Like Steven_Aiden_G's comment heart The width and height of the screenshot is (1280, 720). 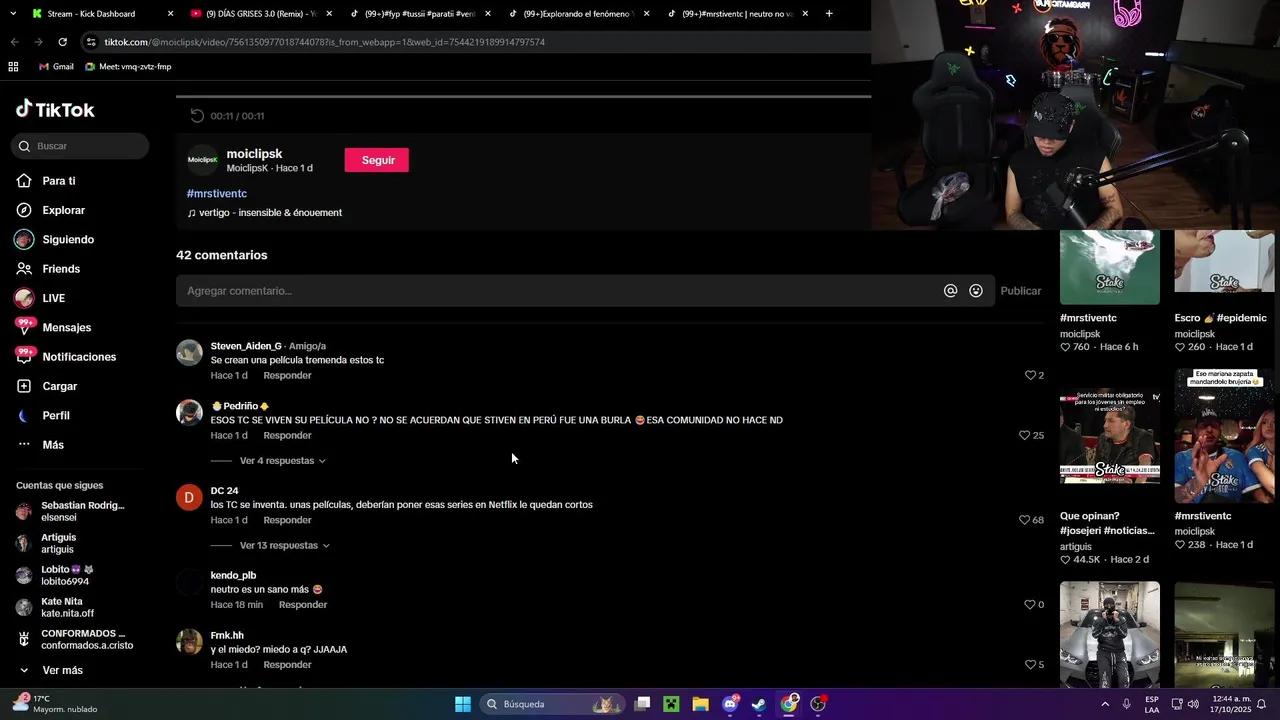pos(1030,375)
